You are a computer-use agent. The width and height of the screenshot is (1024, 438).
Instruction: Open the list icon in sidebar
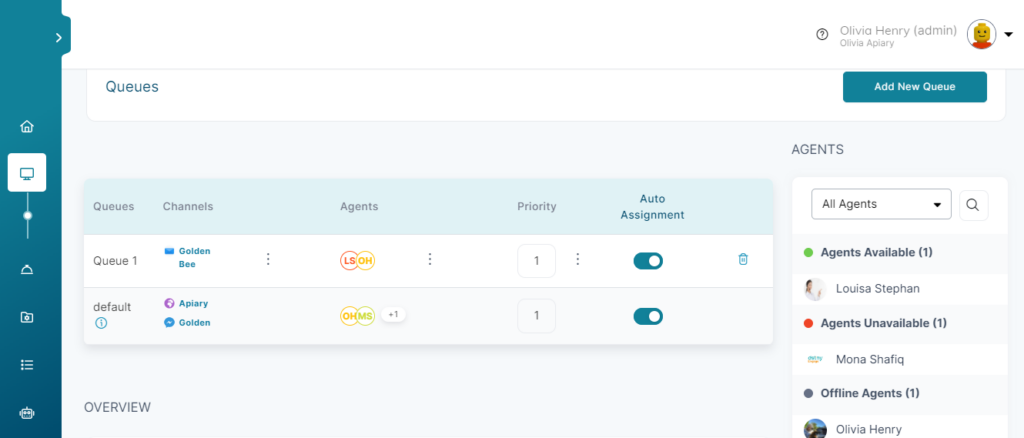point(27,365)
